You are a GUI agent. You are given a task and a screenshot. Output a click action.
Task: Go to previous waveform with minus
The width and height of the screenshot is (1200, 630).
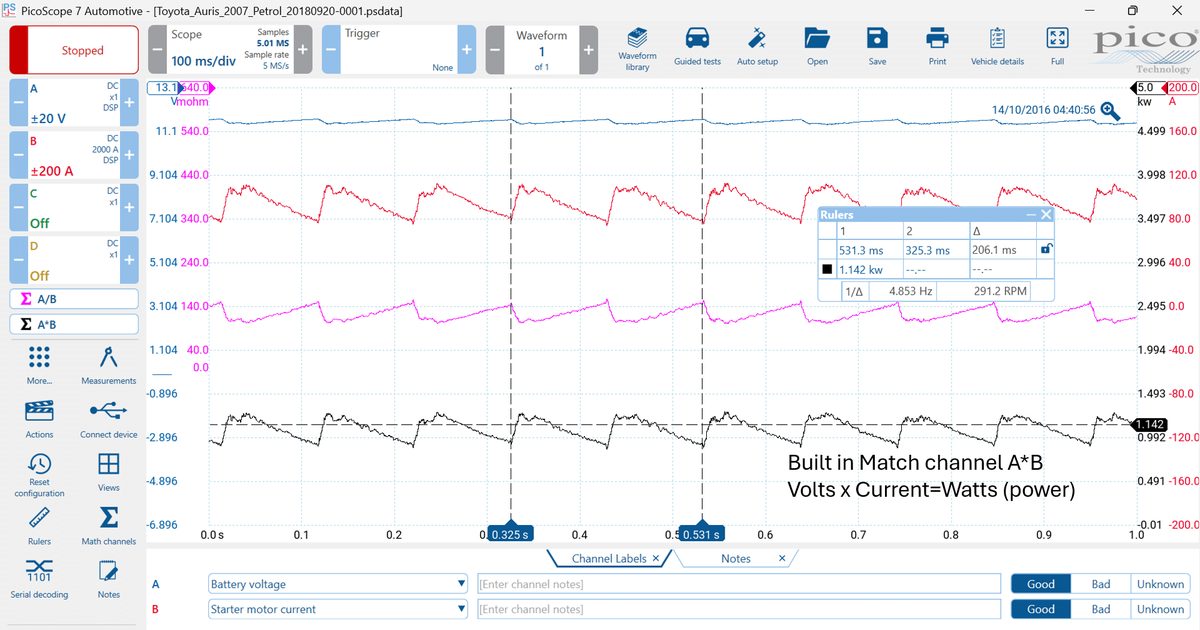495,49
